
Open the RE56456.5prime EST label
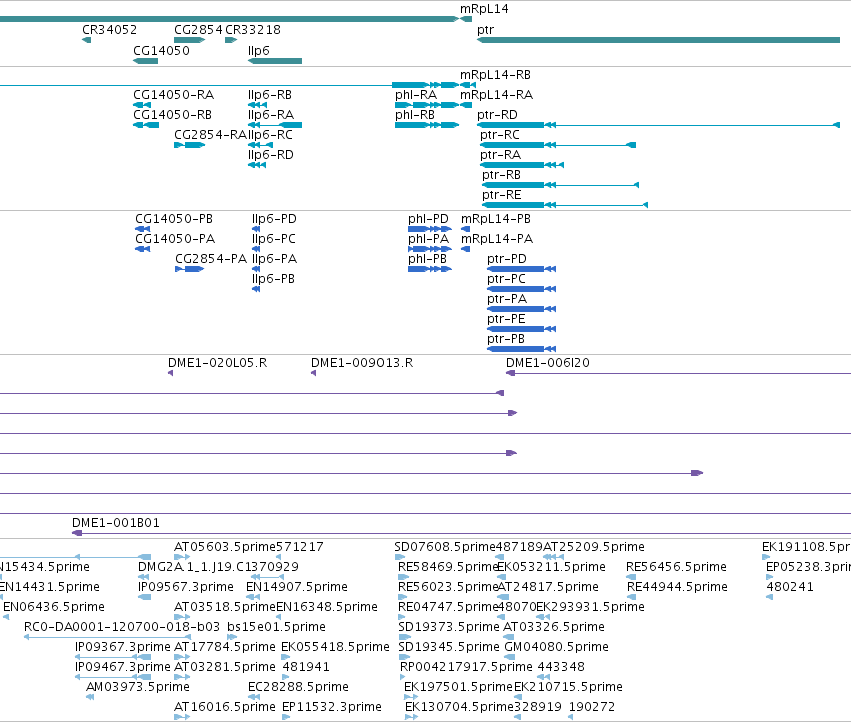(x=676, y=567)
